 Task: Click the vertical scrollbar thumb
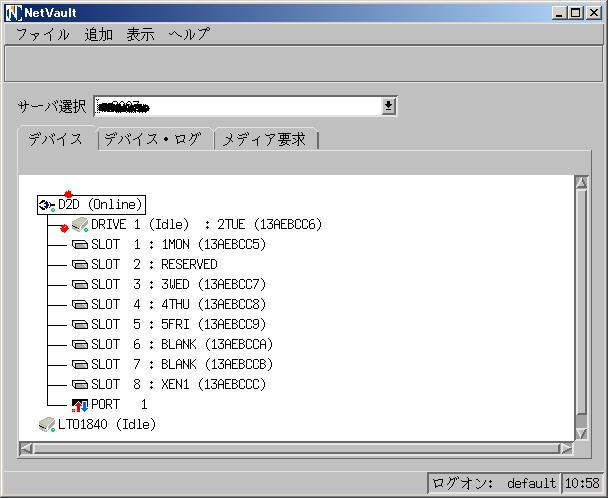(581, 301)
